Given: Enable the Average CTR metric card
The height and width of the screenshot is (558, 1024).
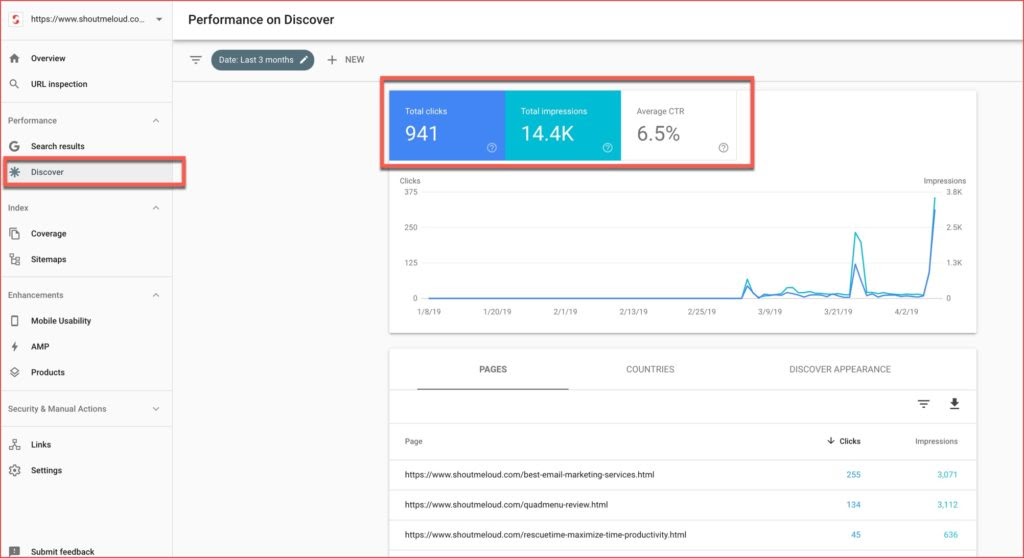Looking at the screenshot, I should pyautogui.click(x=678, y=125).
